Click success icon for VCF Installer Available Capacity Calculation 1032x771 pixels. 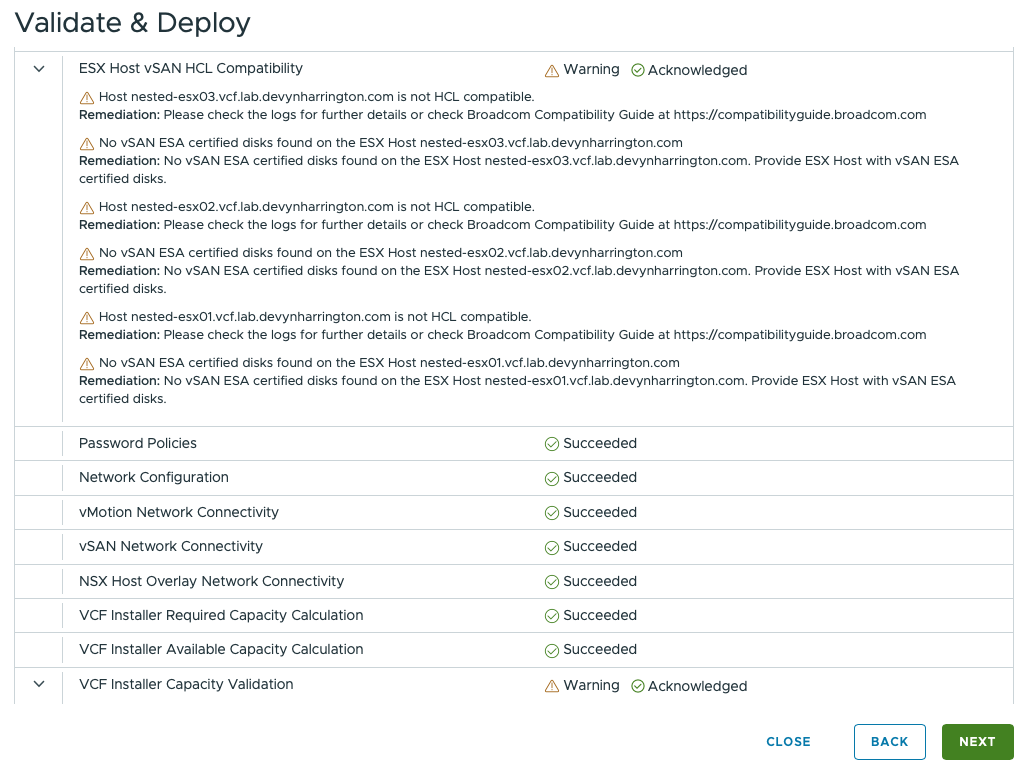coord(552,651)
